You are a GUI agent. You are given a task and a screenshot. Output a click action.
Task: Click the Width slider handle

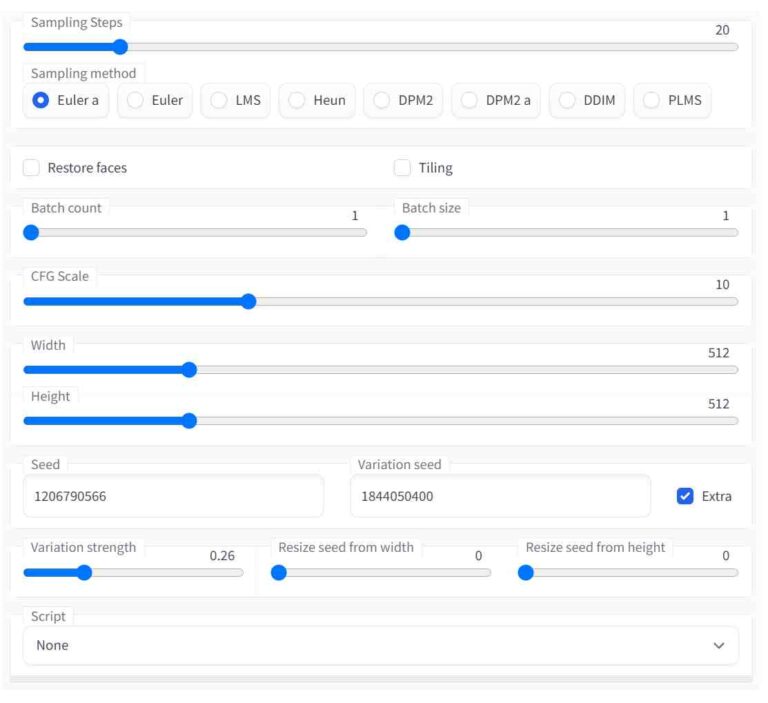tap(189, 370)
